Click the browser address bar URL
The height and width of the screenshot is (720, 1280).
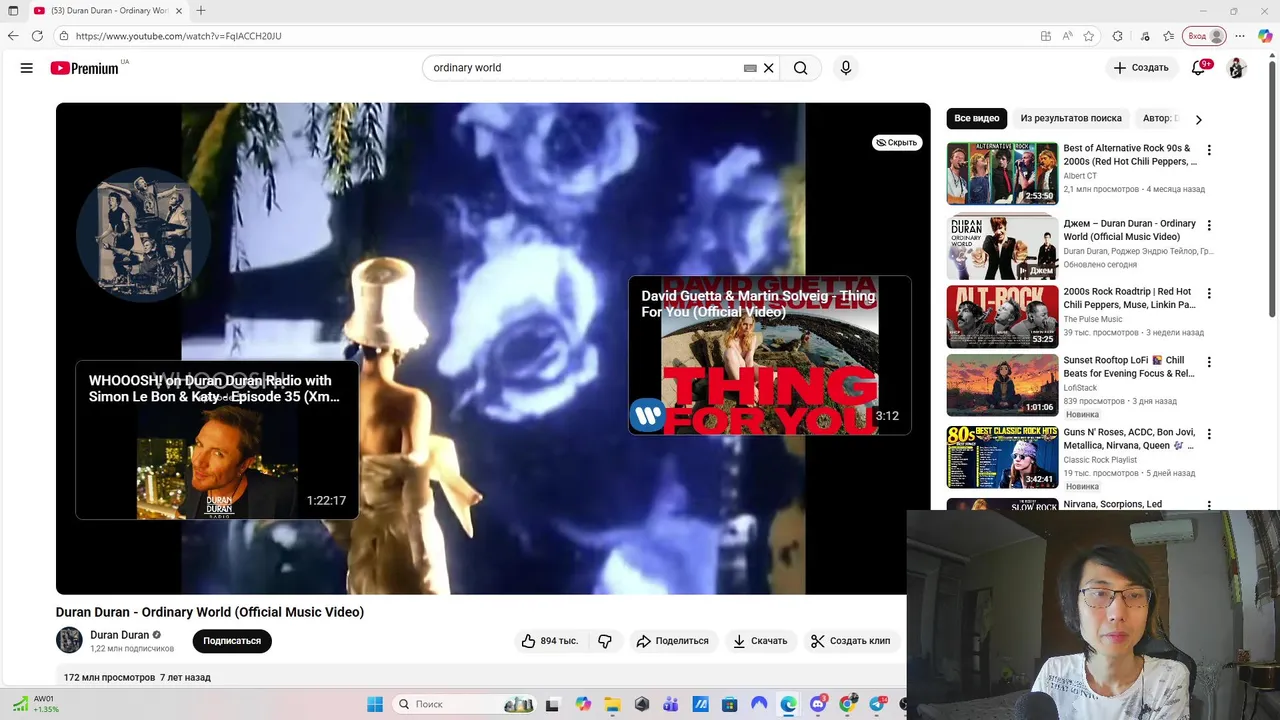179,36
